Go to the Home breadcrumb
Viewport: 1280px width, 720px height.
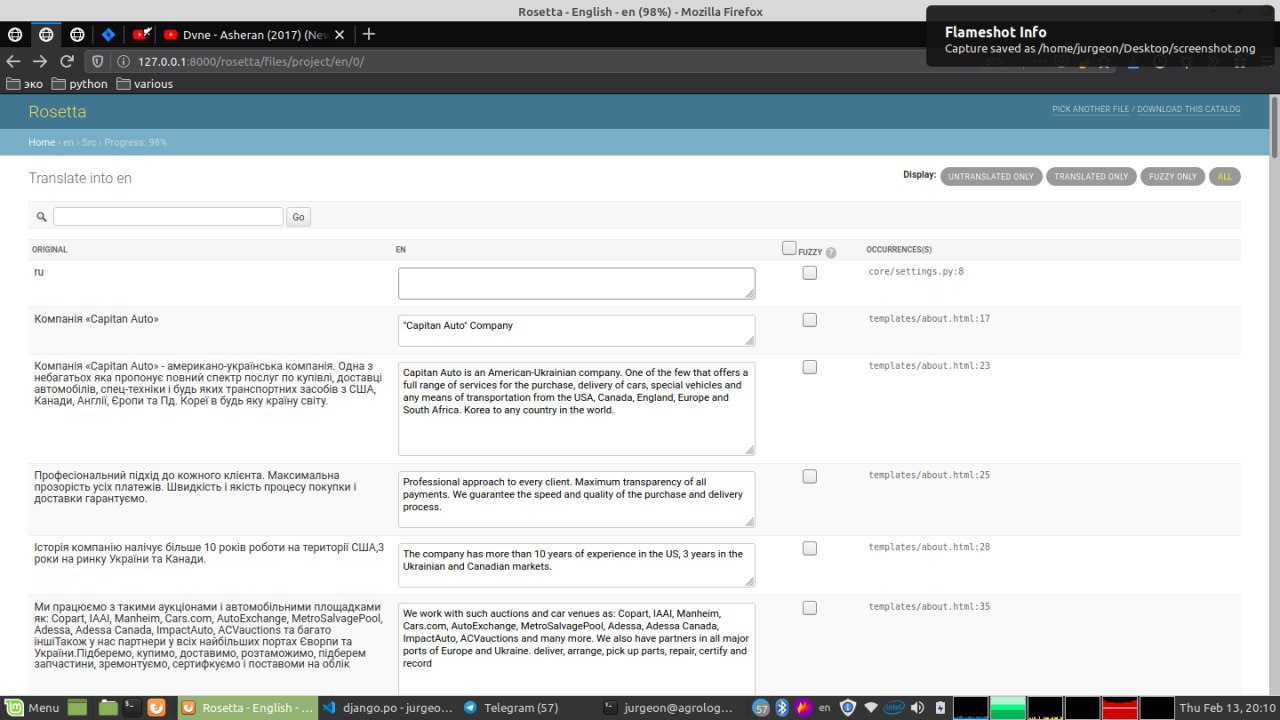point(42,142)
